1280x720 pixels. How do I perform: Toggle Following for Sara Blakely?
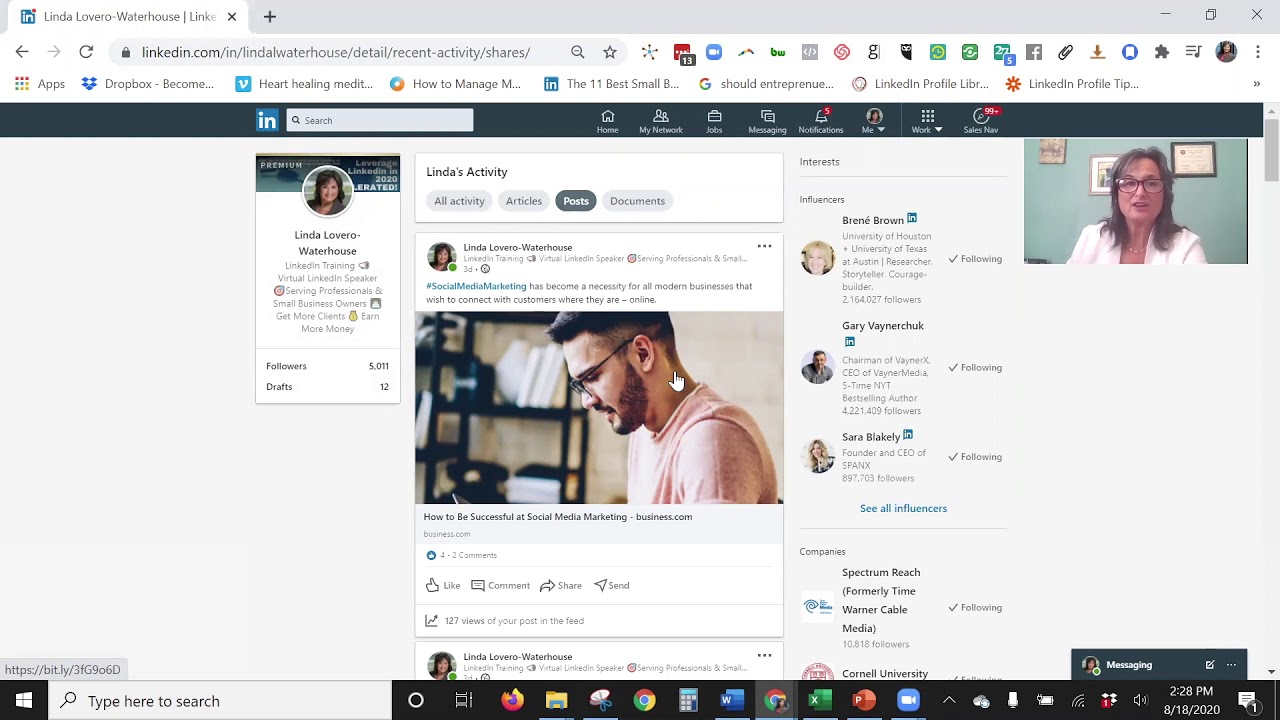975,457
